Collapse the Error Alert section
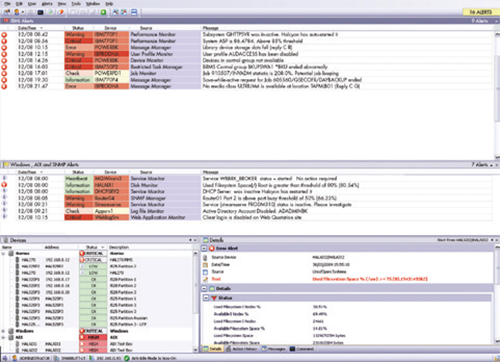Image resolution: width=500 pixels, height=362 pixels. (x=204, y=248)
